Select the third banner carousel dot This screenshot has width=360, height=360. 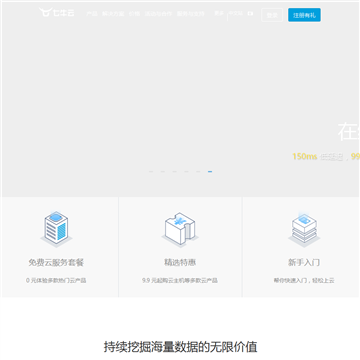click(x=174, y=172)
